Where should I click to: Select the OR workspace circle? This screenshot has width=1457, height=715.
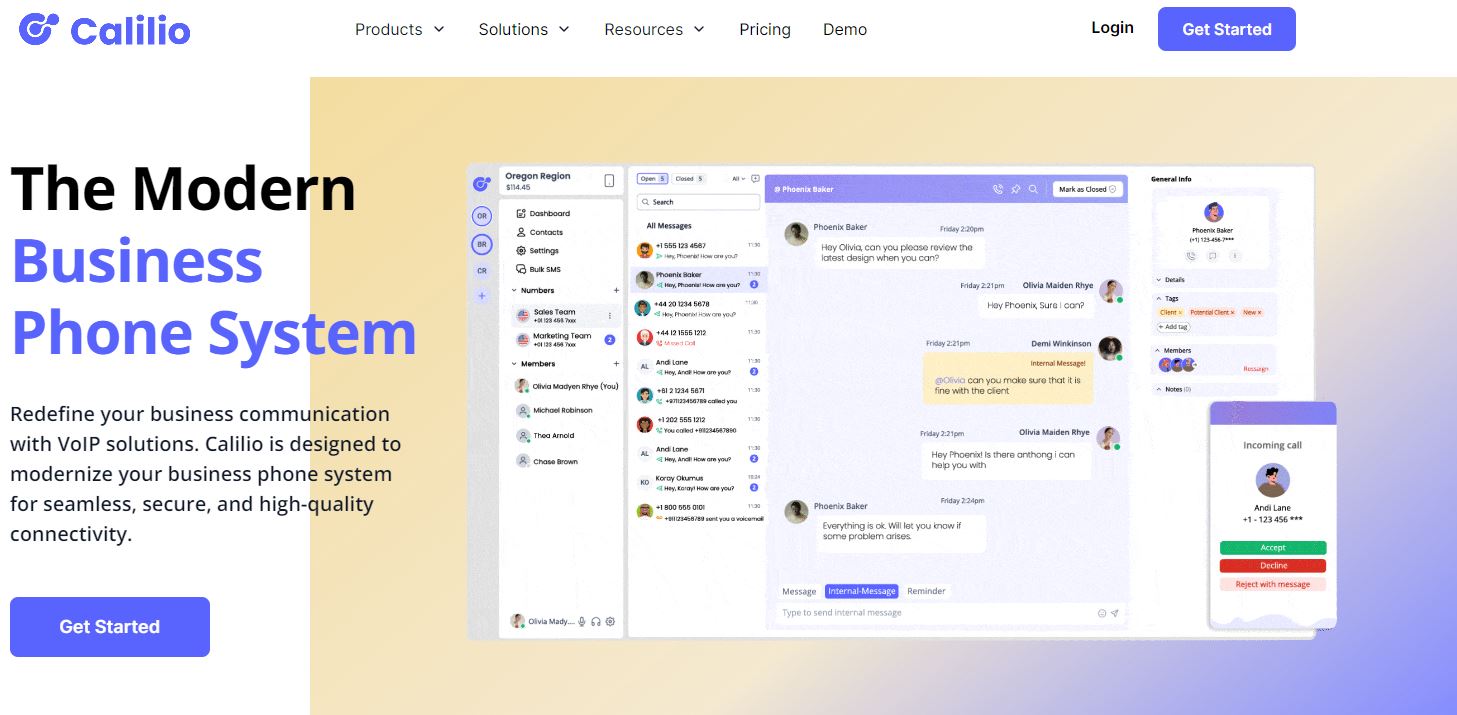pos(482,216)
